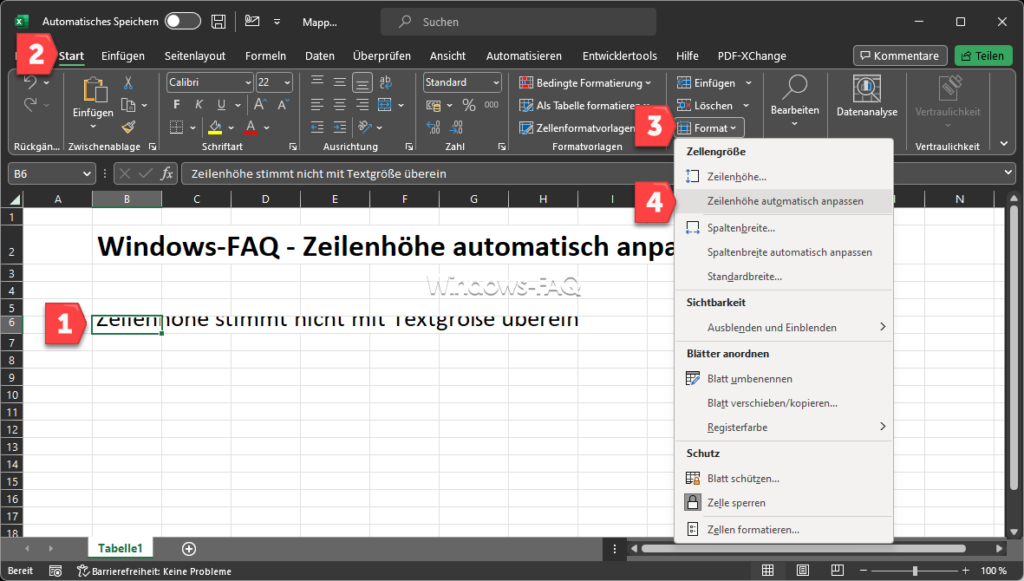
Task: Click Barrierefreiheit: Keine Probleme status
Action: 155,571
